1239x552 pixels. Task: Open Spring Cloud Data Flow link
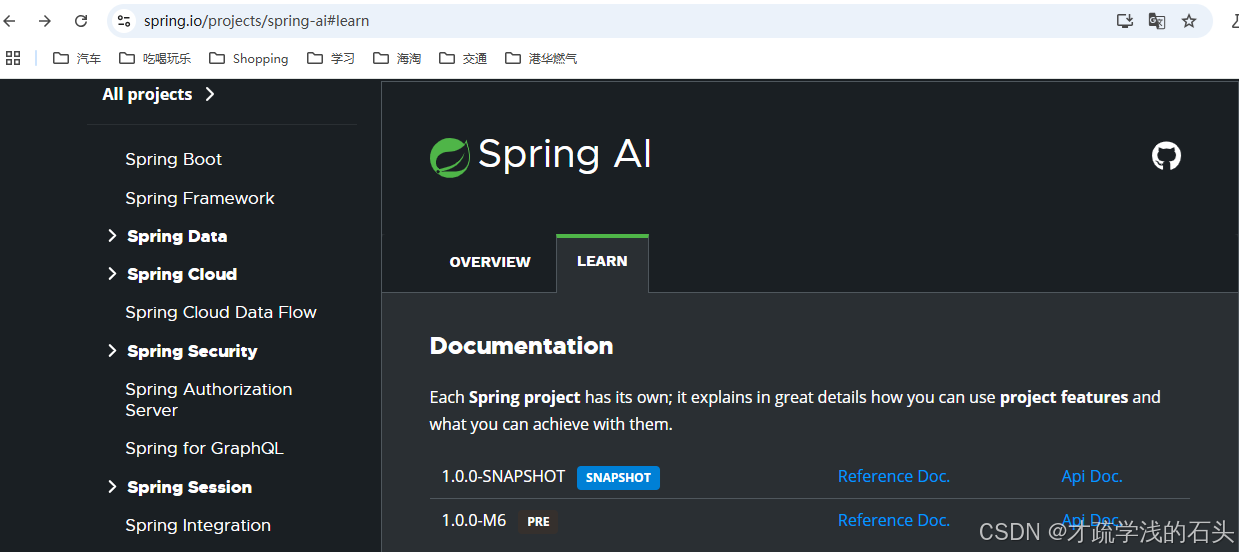(220, 312)
